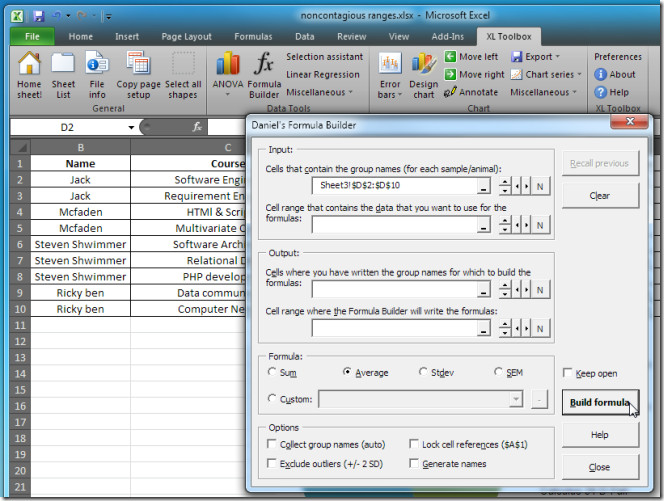Click the dialog Close button

(600, 467)
